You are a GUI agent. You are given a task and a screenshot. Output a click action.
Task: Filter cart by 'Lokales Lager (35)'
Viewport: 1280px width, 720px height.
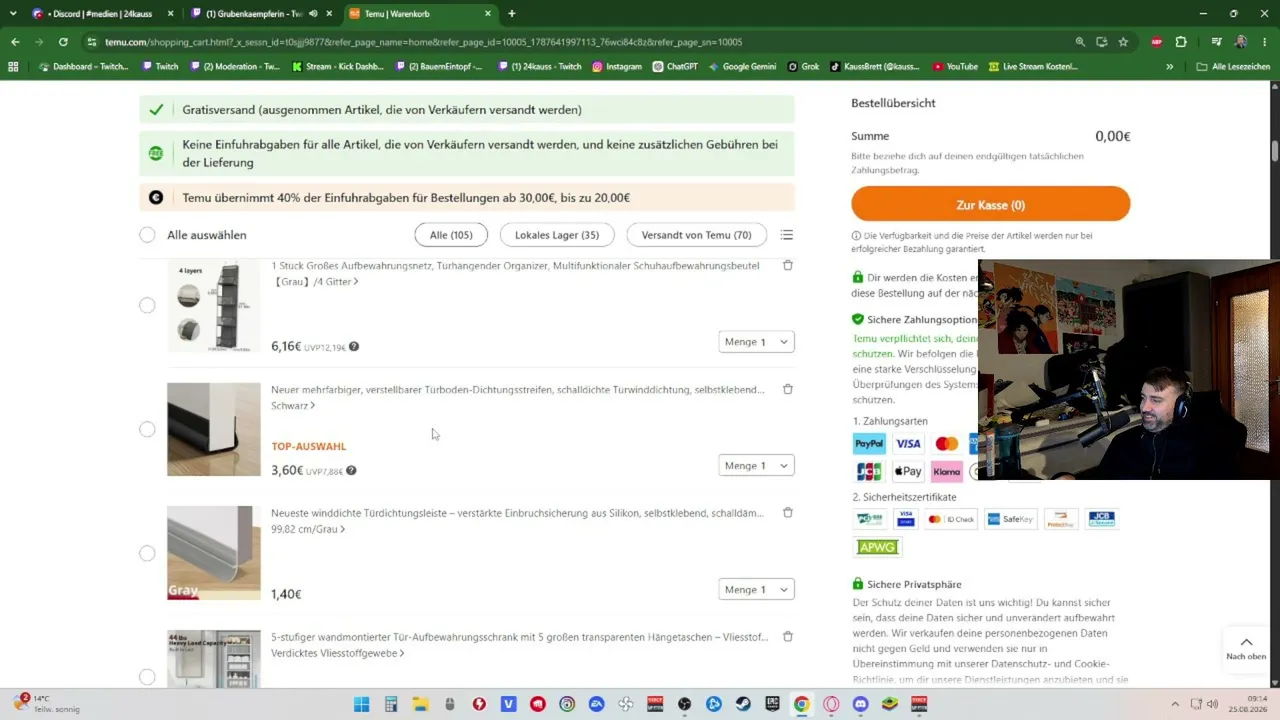[x=557, y=235]
